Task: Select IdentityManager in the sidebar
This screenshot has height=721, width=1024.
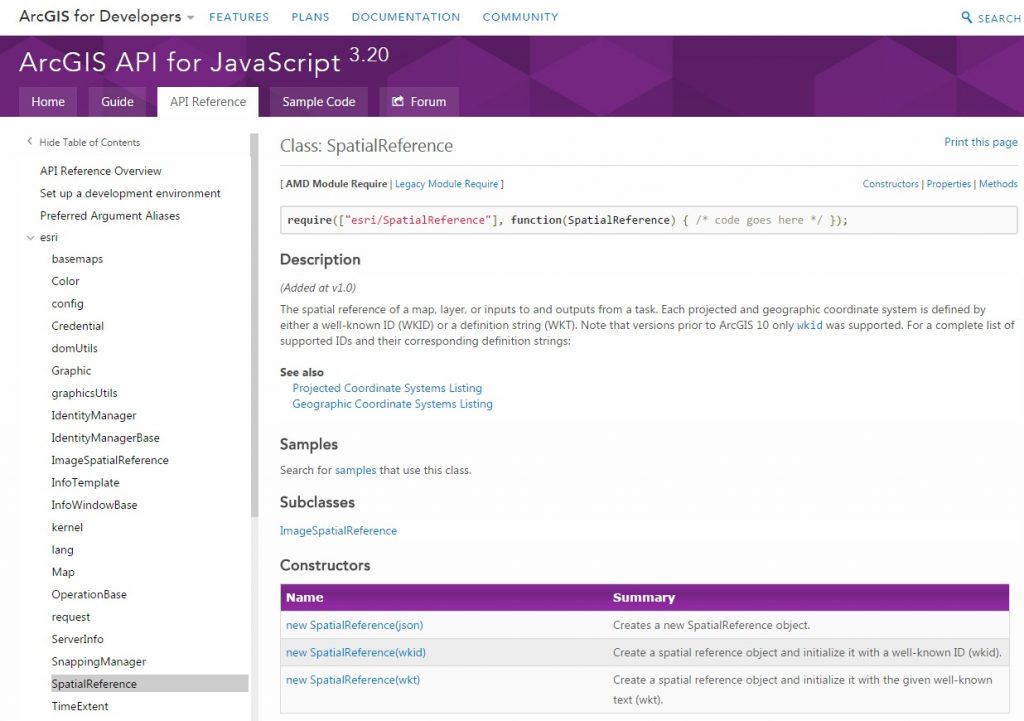Action: [x=96, y=415]
